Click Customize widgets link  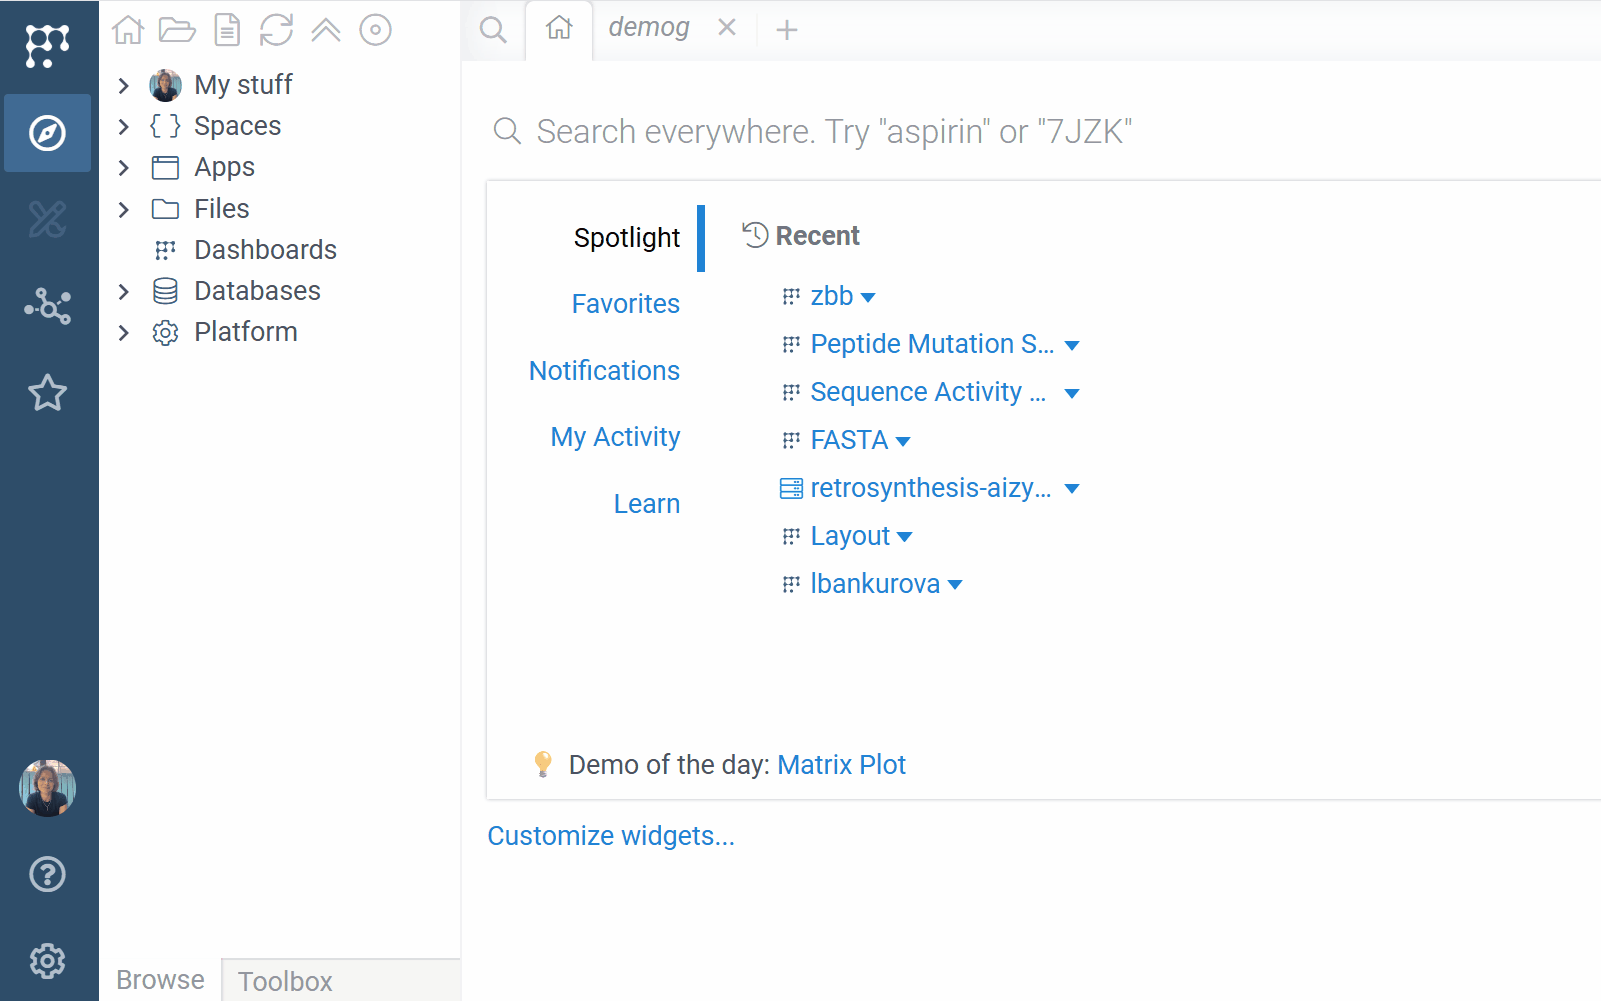(x=610, y=836)
